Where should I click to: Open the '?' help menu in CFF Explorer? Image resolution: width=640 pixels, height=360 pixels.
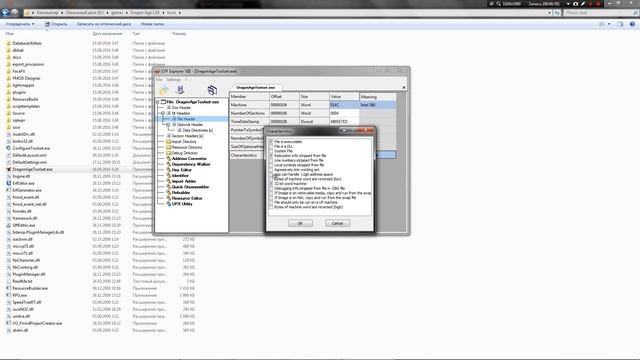click(x=186, y=80)
